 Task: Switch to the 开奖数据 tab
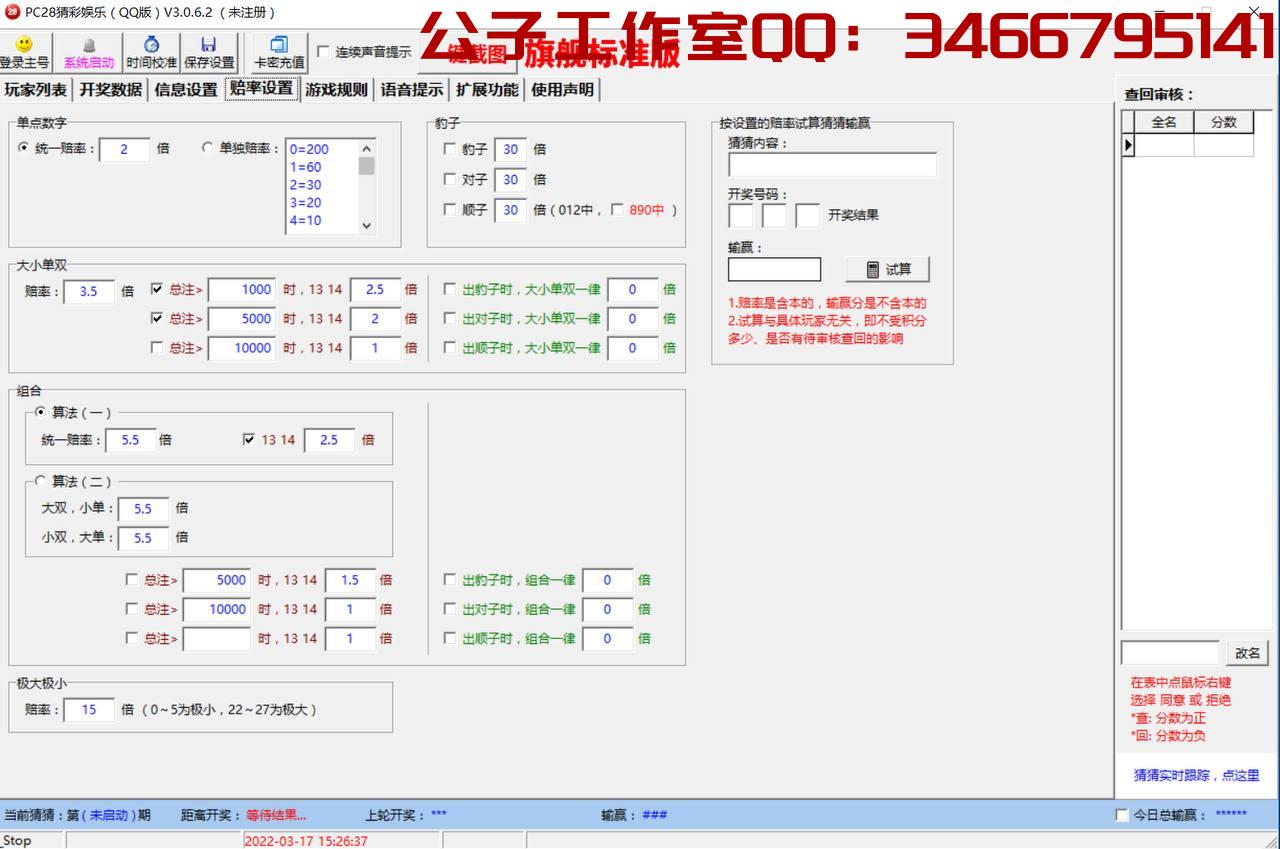(x=111, y=90)
